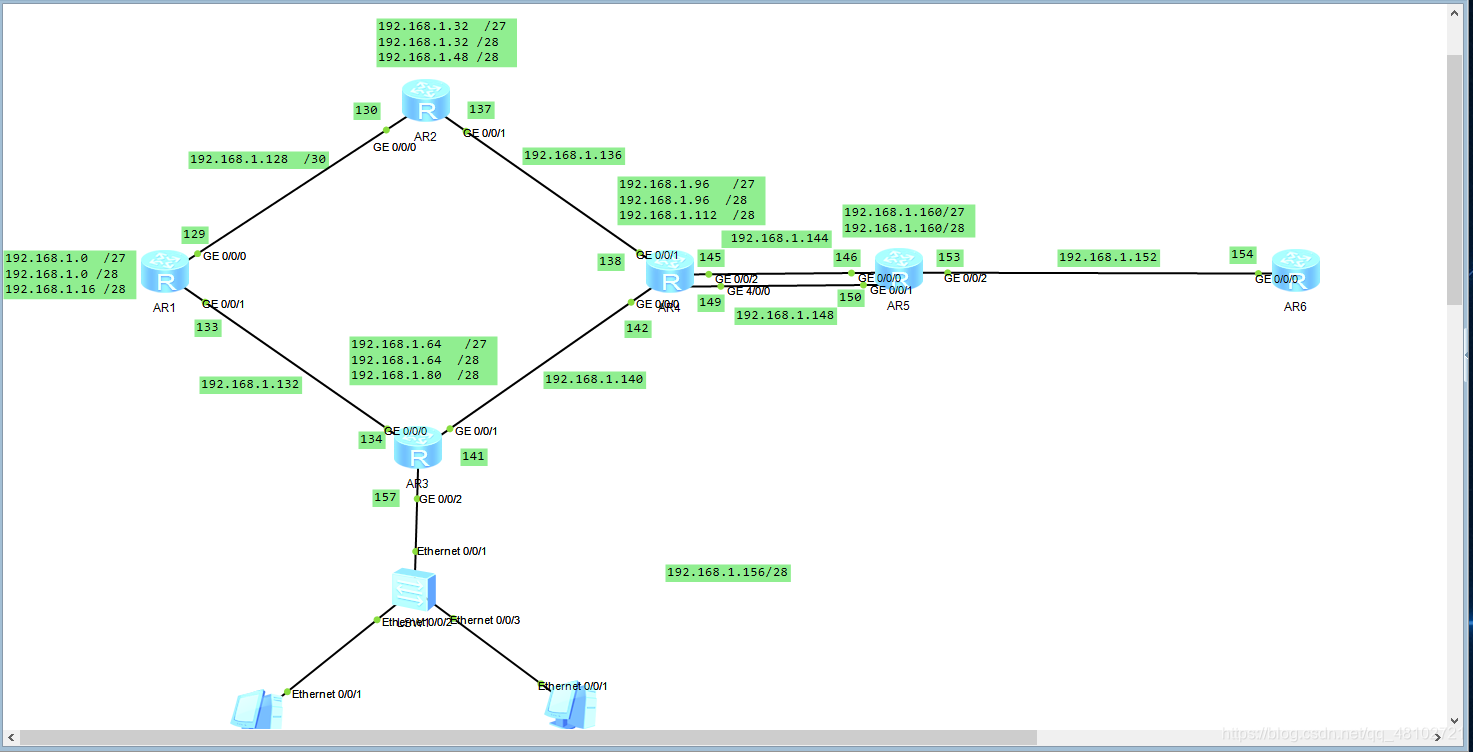Image resolution: width=1473 pixels, height=752 pixels.
Task: Click AR3's GE 0/0/2 port label
Action: pos(441,499)
